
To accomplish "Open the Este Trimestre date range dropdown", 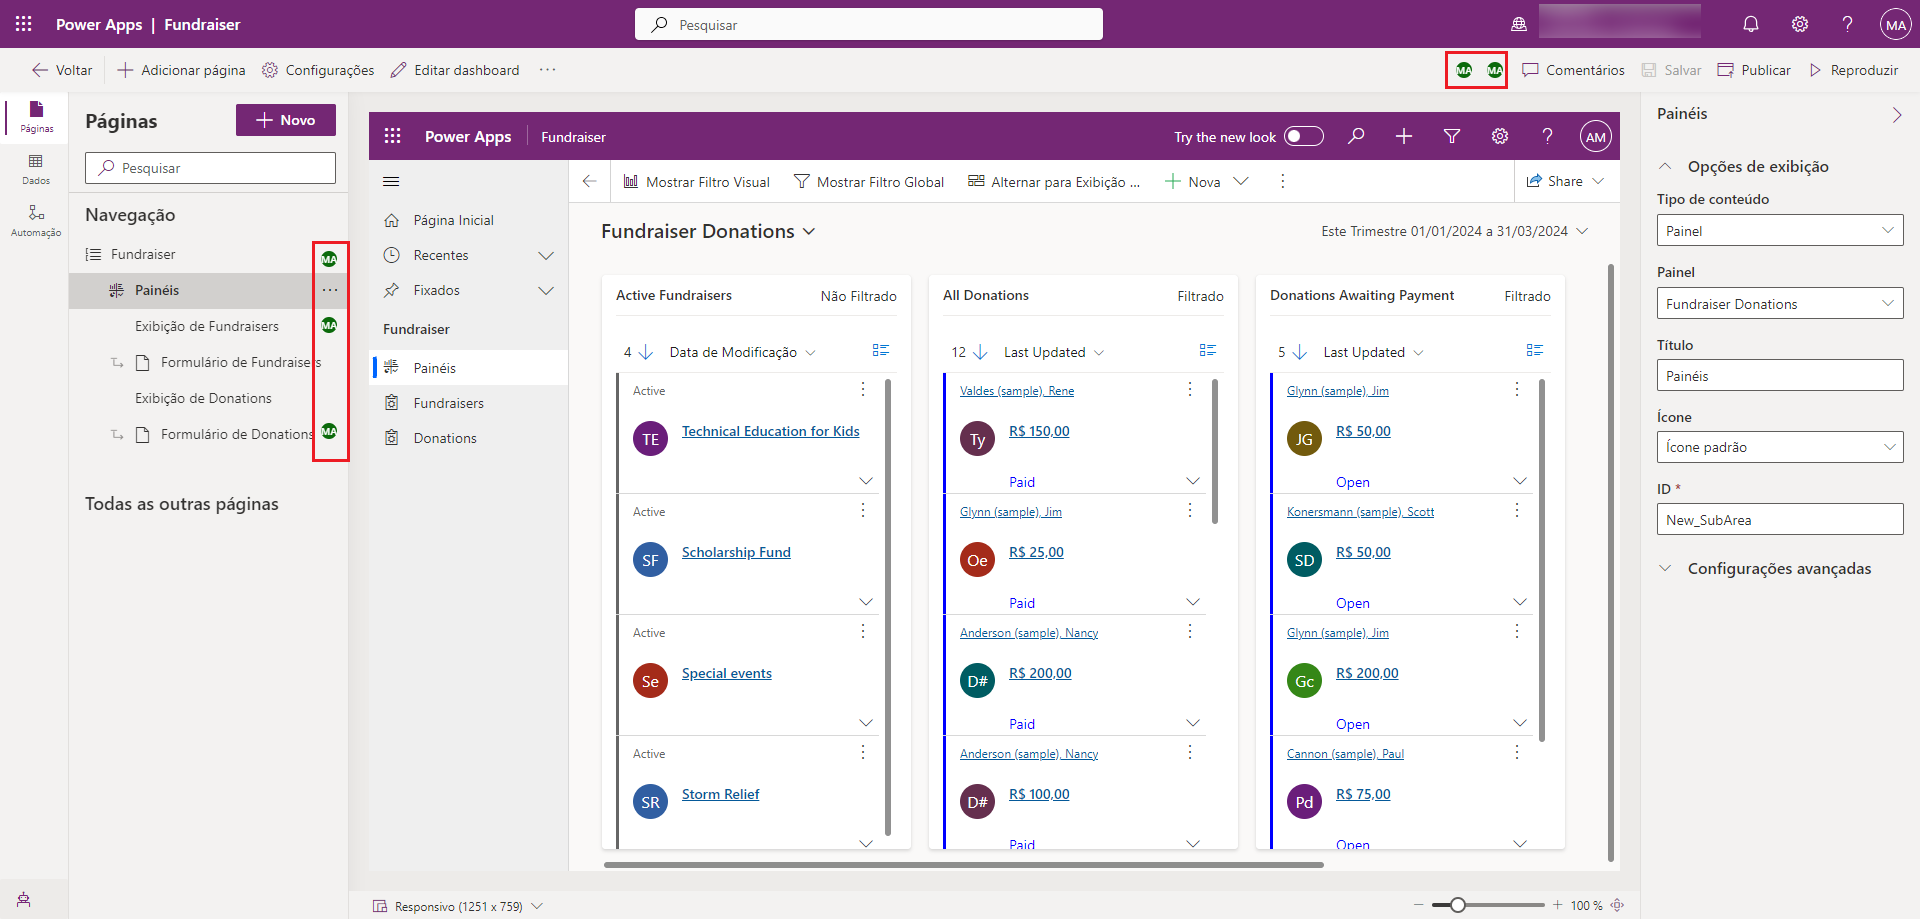I will 1455,231.
